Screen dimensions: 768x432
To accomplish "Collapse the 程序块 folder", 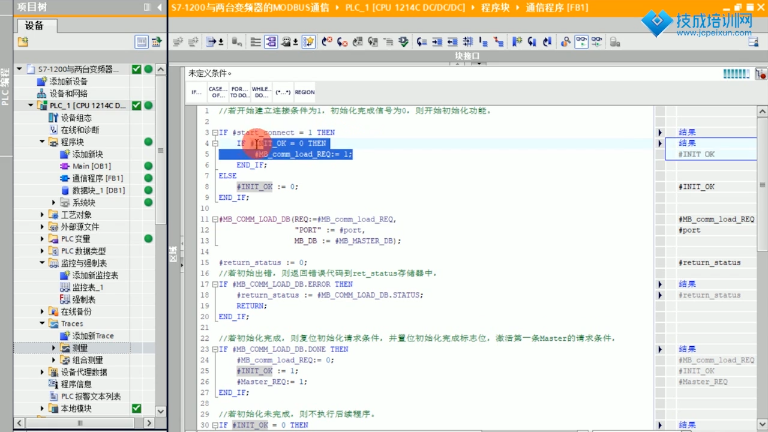I will pyautogui.click(x=43, y=142).
